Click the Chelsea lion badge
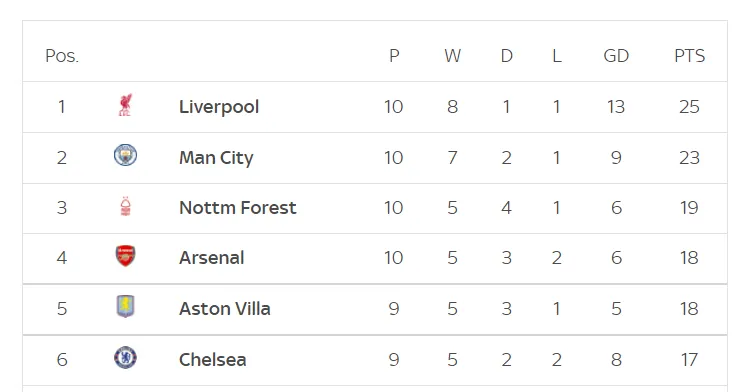Screen dimensions: 740x392 tap(126, 358)
